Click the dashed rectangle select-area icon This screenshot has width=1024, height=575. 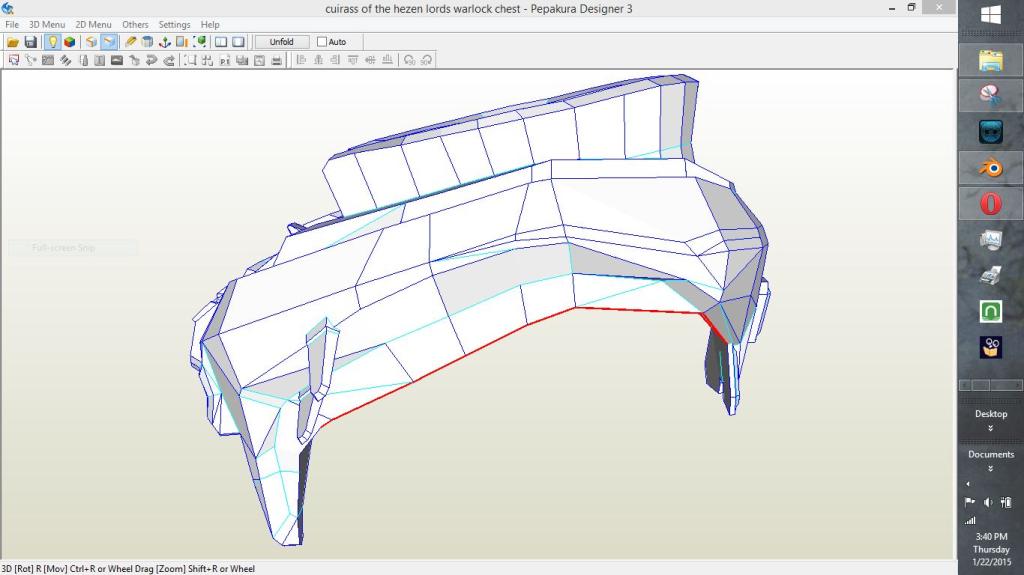(x=190, y=60)
